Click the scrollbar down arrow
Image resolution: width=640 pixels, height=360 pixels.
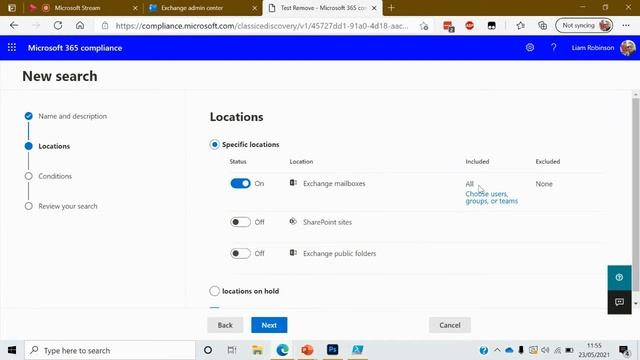636,303
